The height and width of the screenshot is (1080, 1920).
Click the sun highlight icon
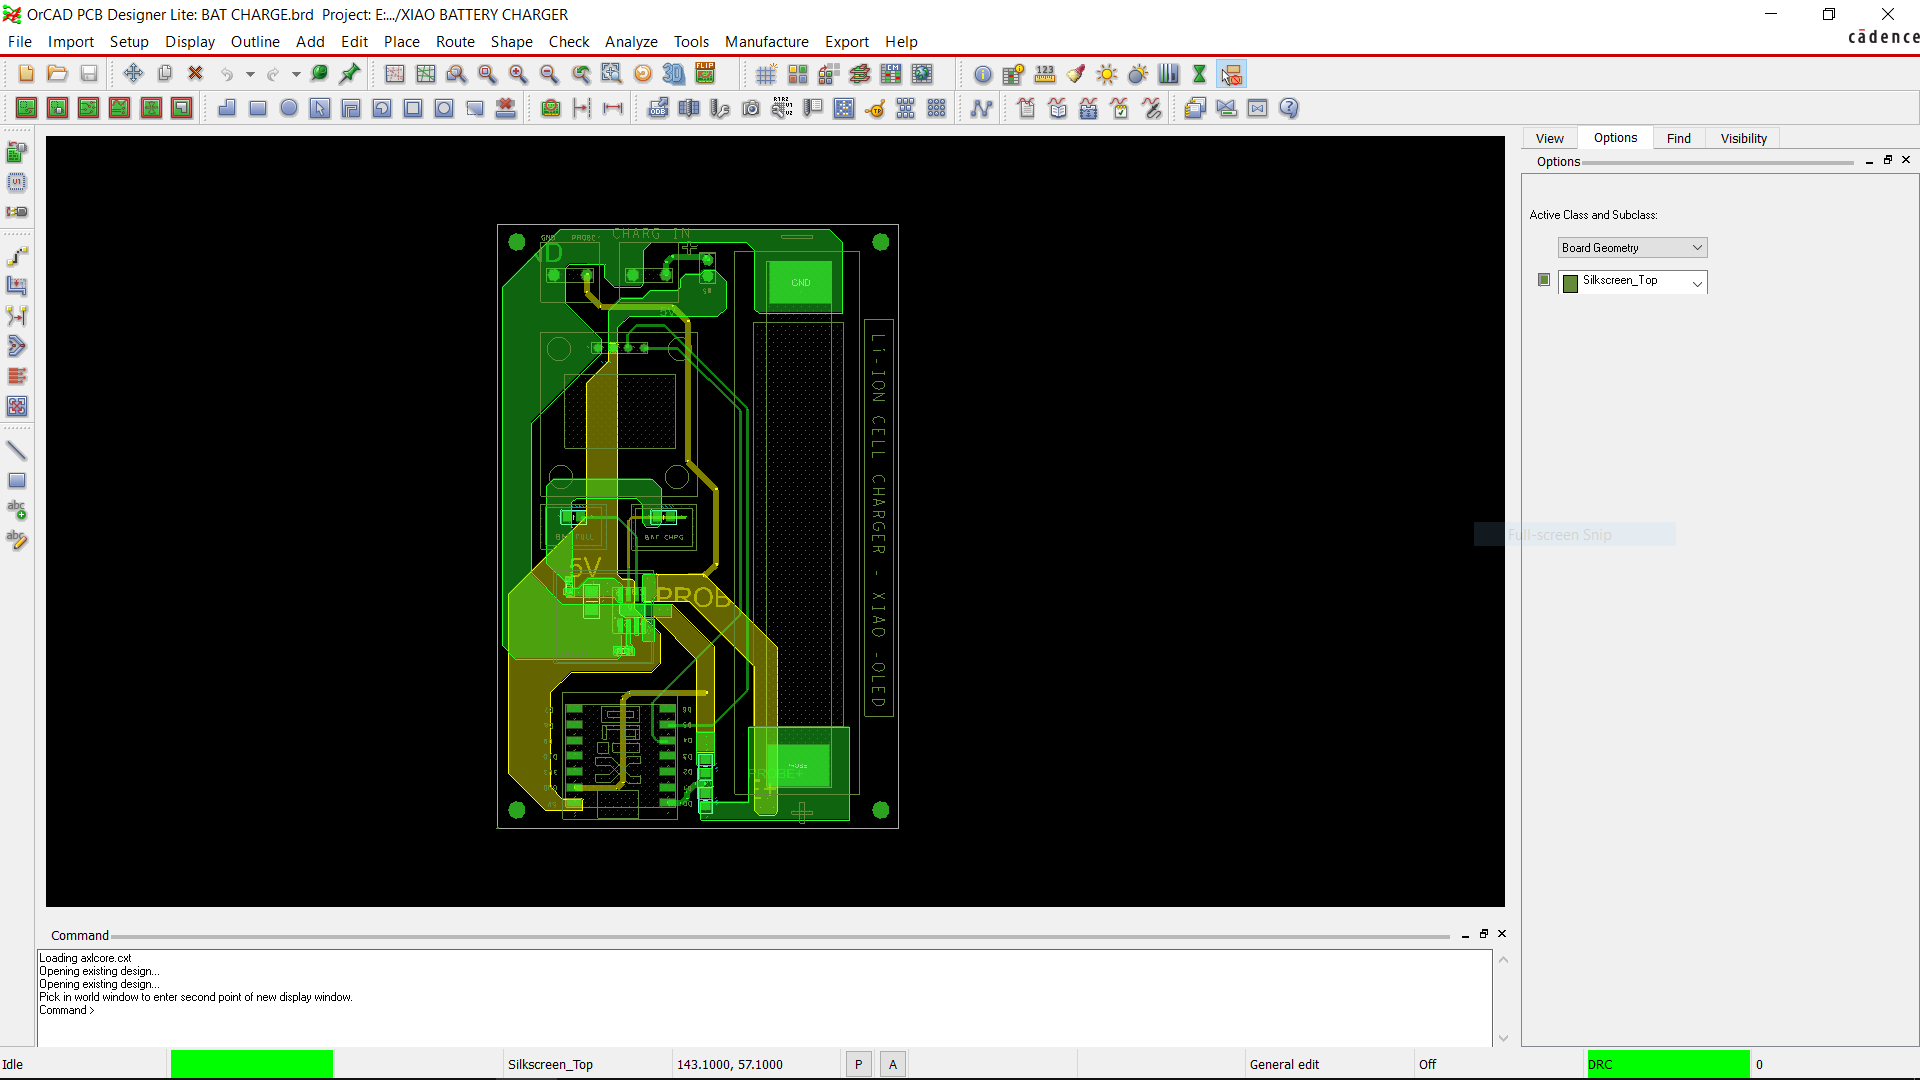(x=1107, y=74)
